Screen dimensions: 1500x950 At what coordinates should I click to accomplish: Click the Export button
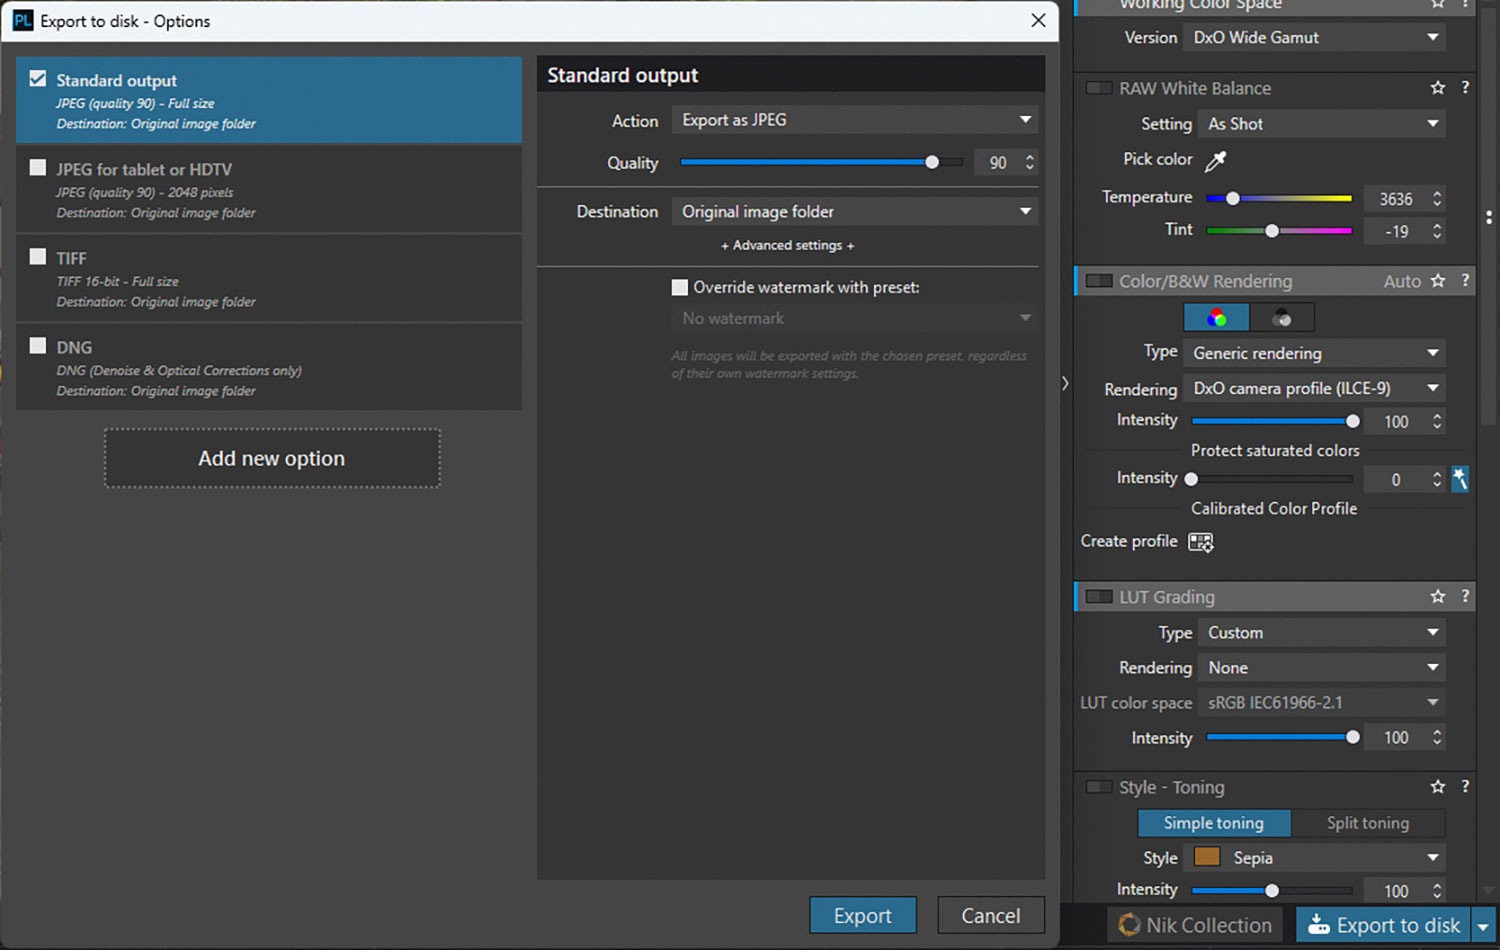point(862,915)
